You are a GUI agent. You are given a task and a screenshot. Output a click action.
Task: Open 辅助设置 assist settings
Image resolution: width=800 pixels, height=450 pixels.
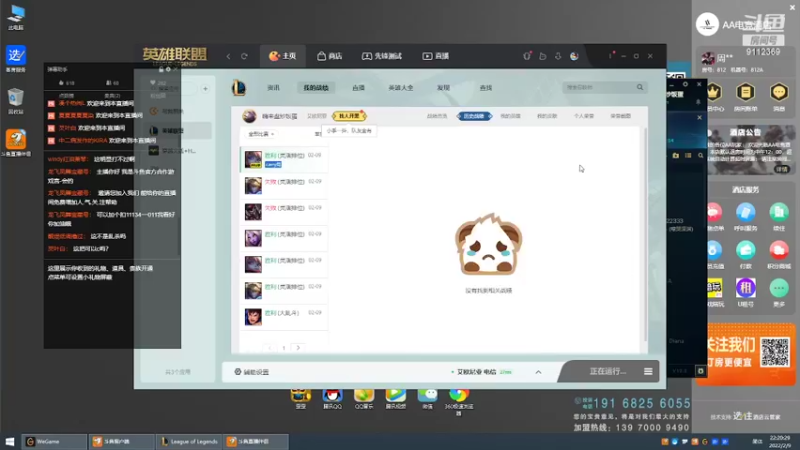(x=252, y=372)
